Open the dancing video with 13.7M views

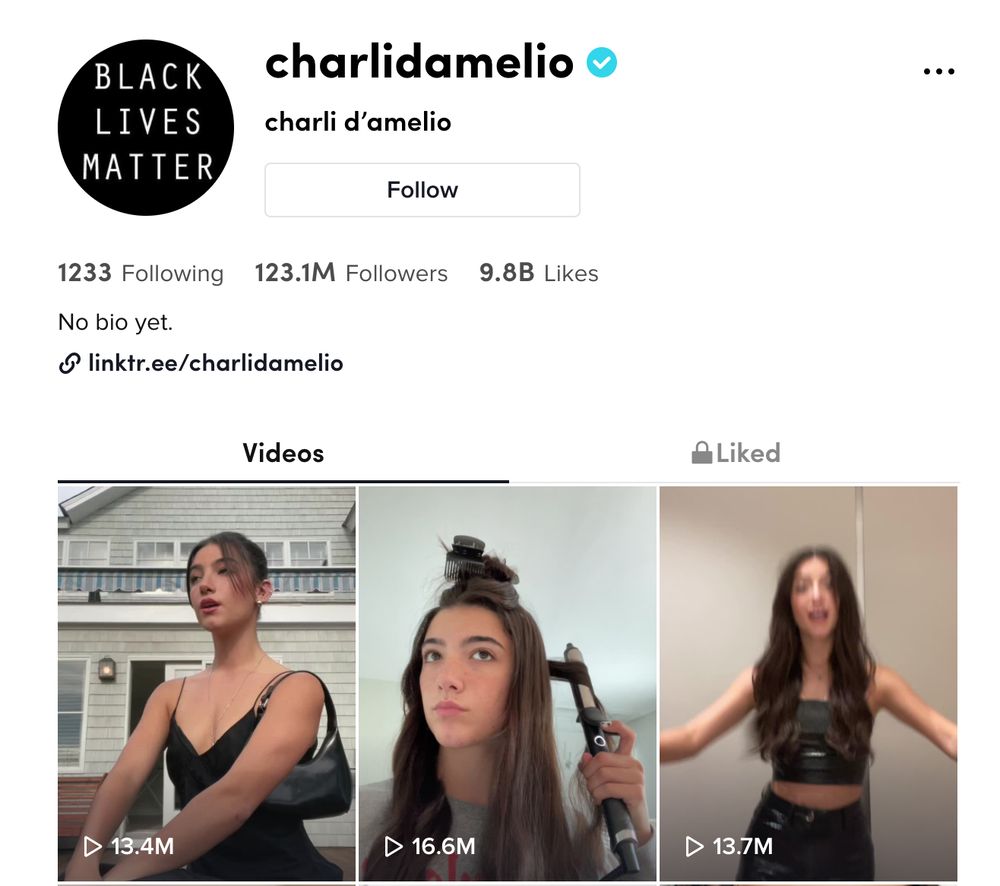809,683
